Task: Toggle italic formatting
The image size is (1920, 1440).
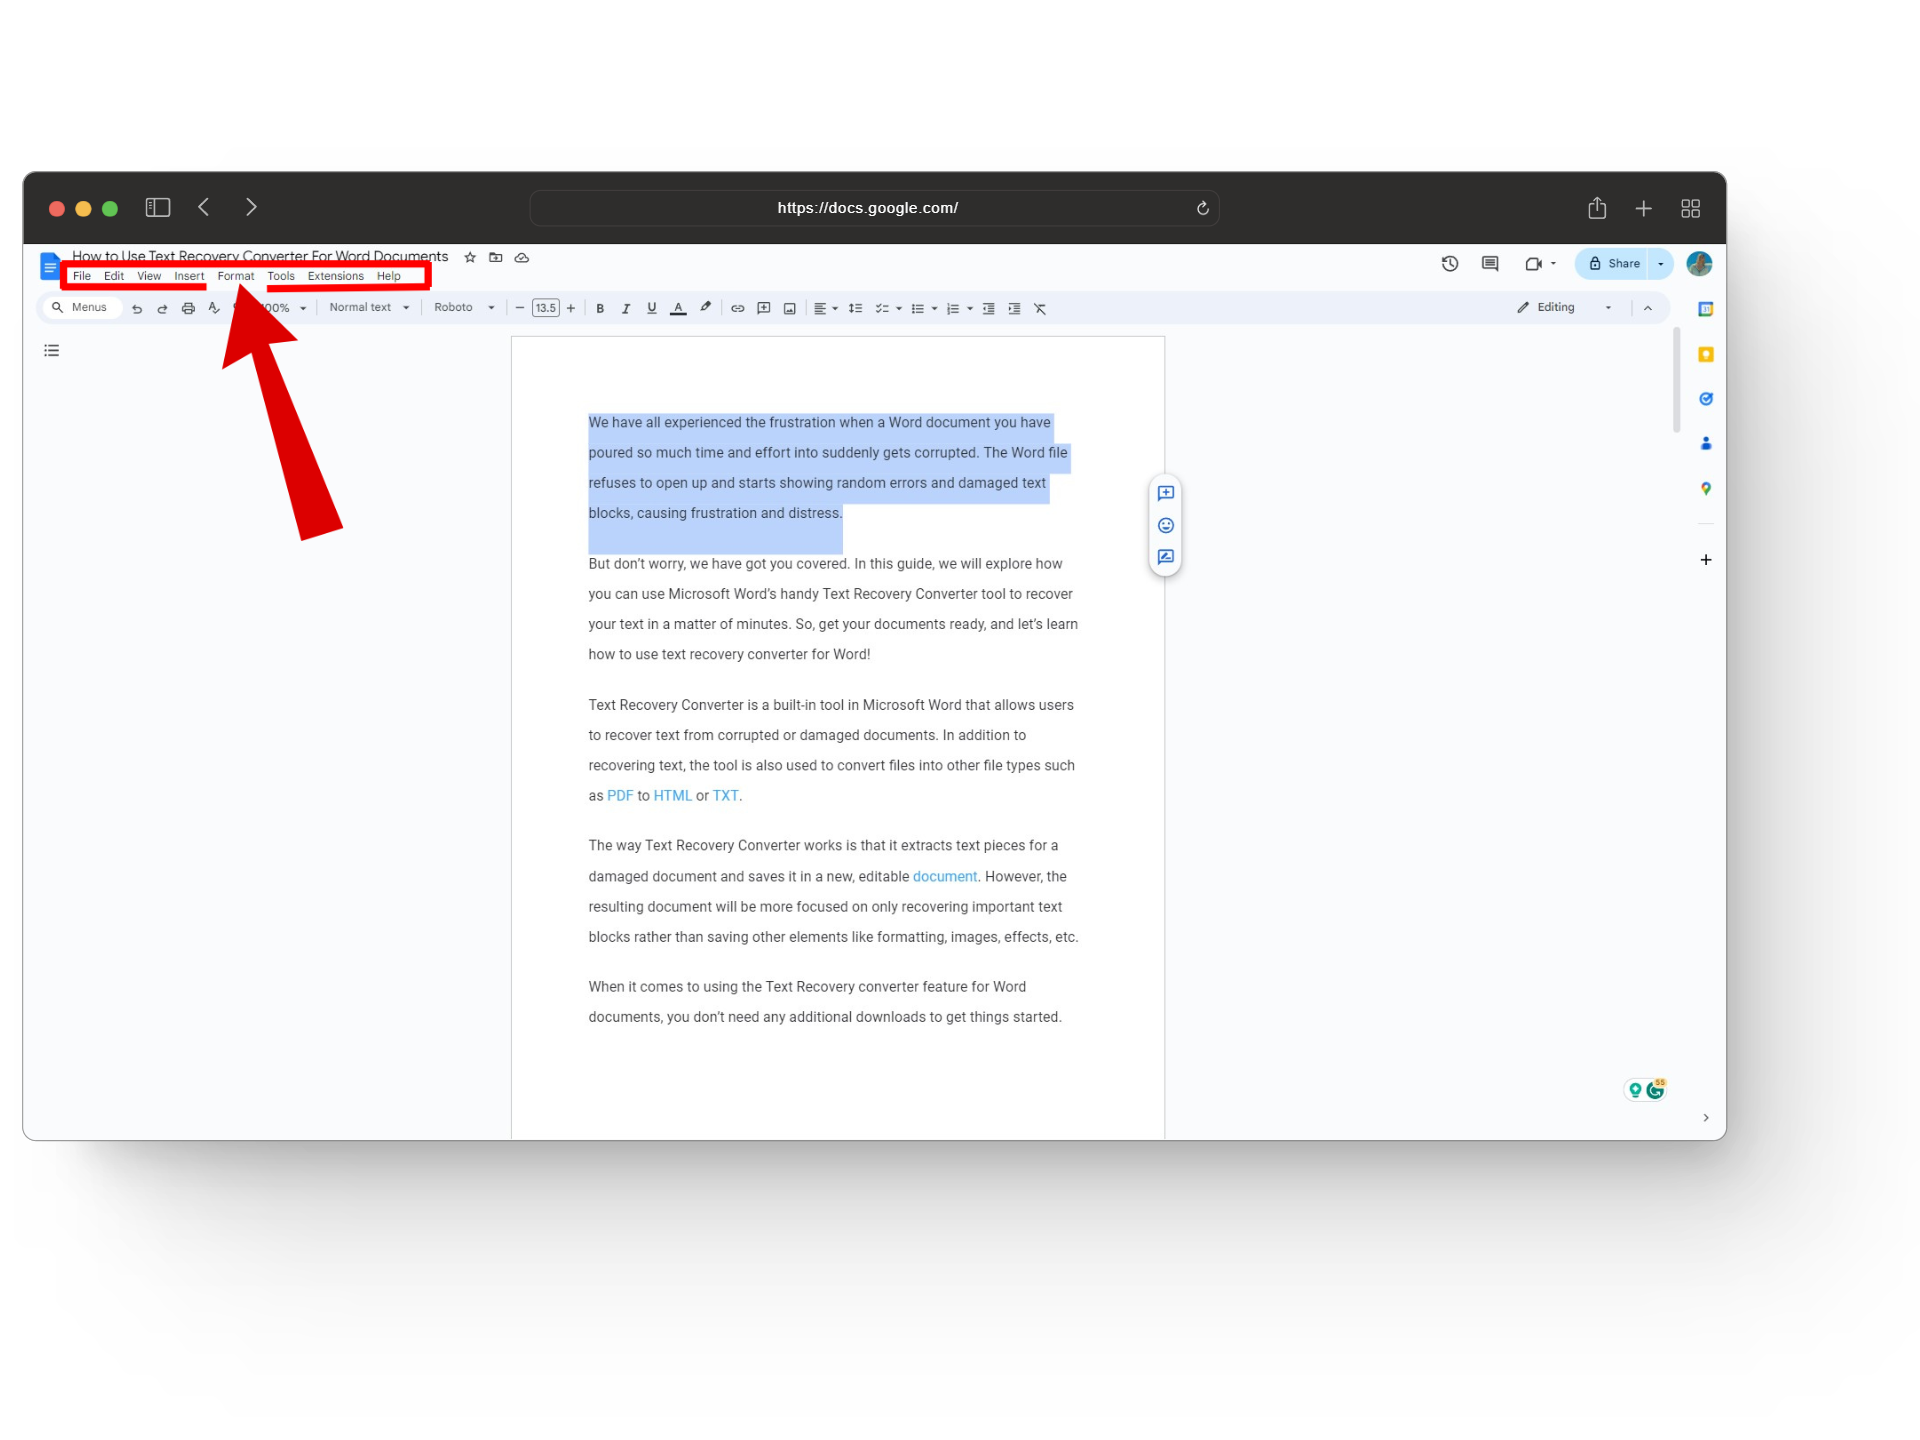Action: click(626, 308)
